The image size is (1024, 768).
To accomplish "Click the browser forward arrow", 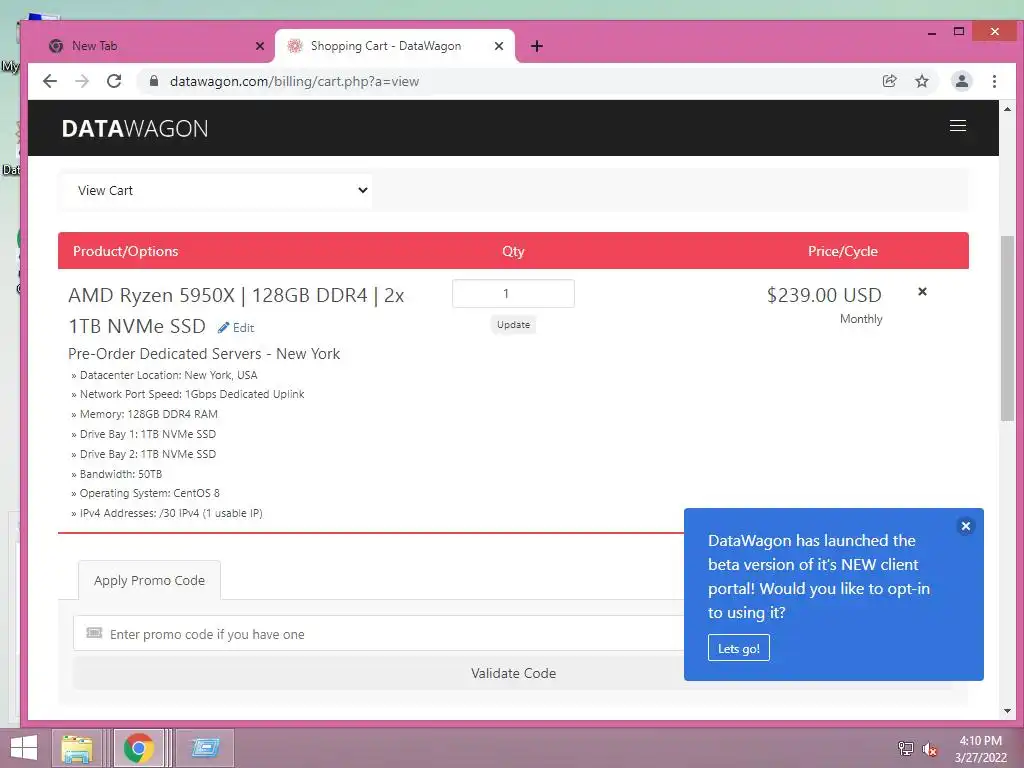I will point(82,81).
